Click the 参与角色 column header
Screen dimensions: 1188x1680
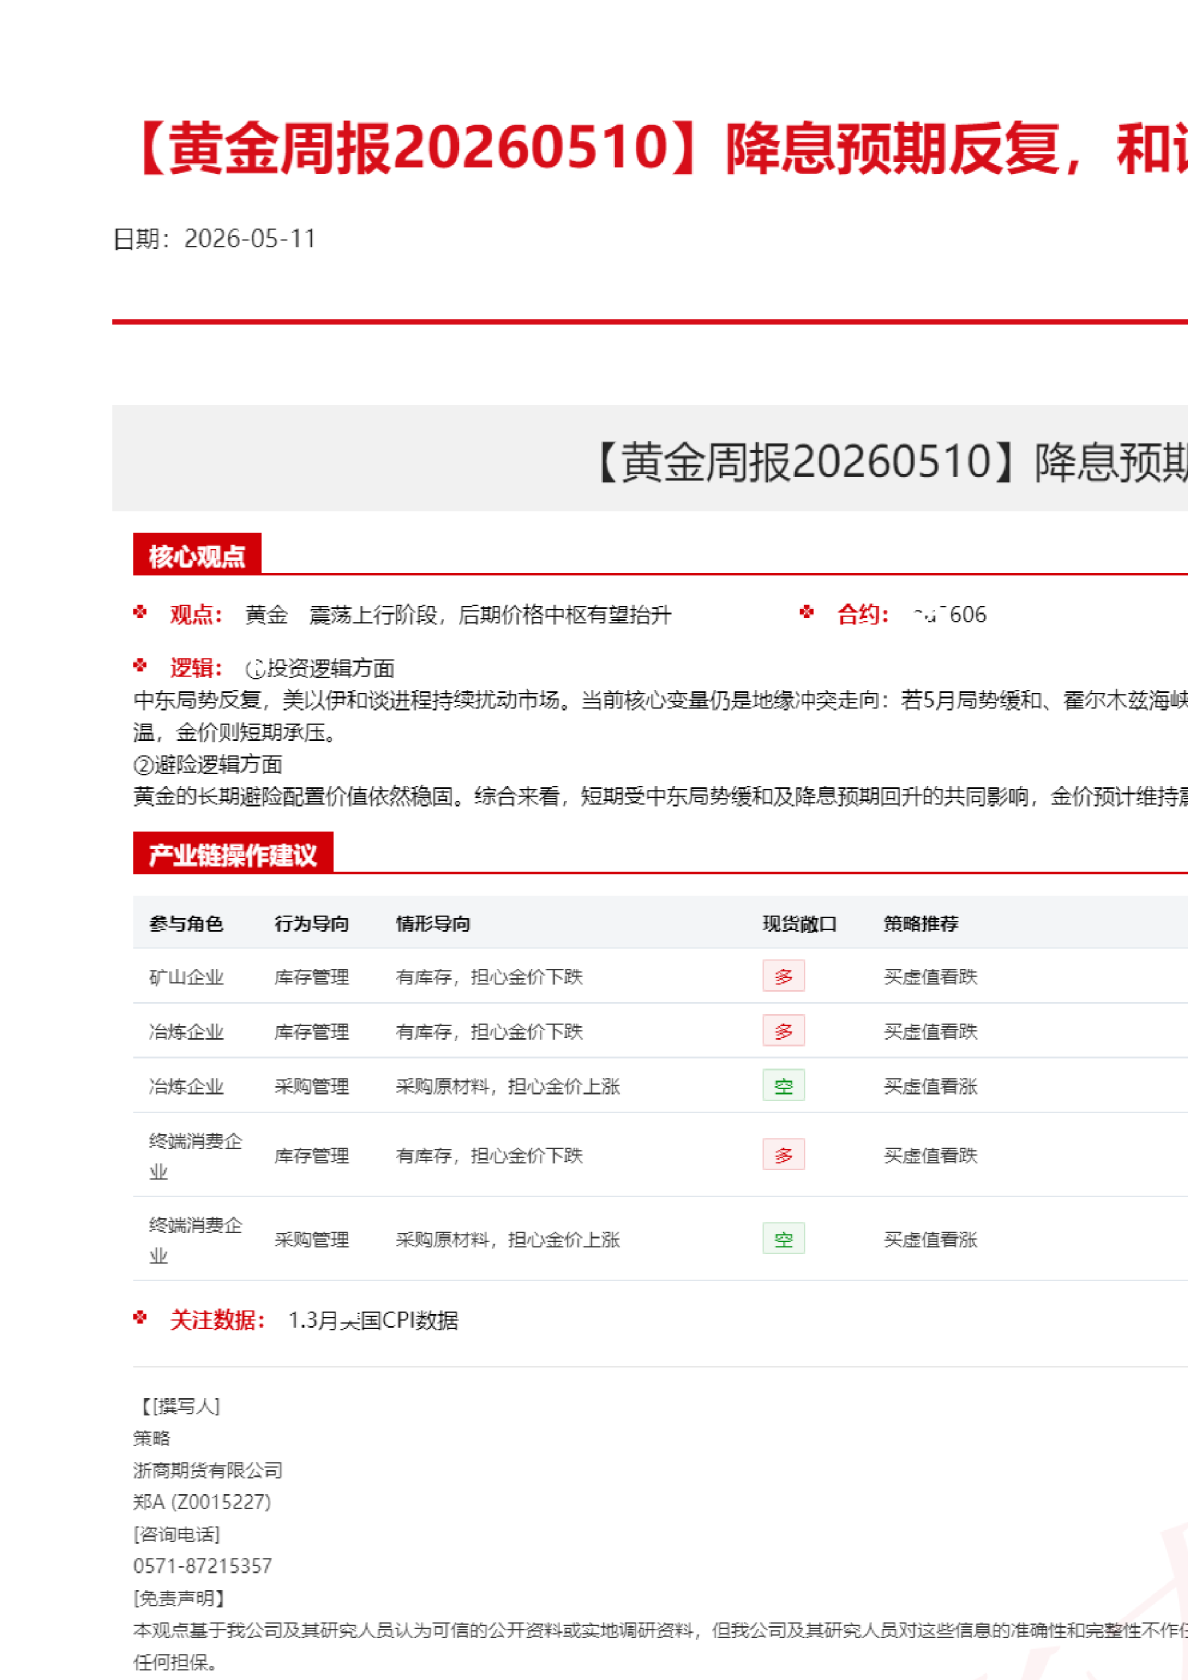[x=186, y=923]
